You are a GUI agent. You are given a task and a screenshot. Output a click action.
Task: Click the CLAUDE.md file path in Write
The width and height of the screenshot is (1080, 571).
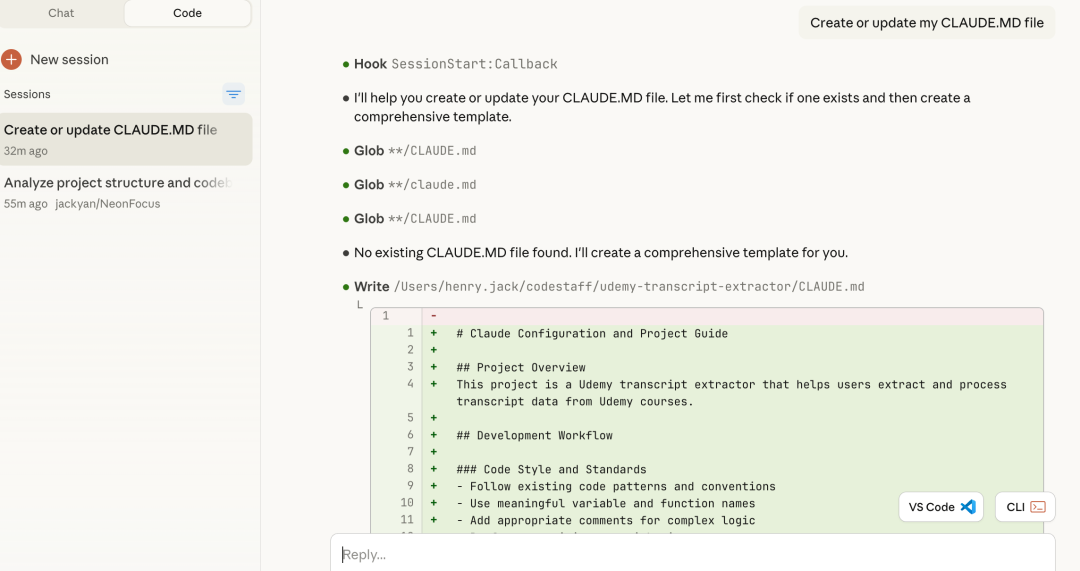click(629, 287)
